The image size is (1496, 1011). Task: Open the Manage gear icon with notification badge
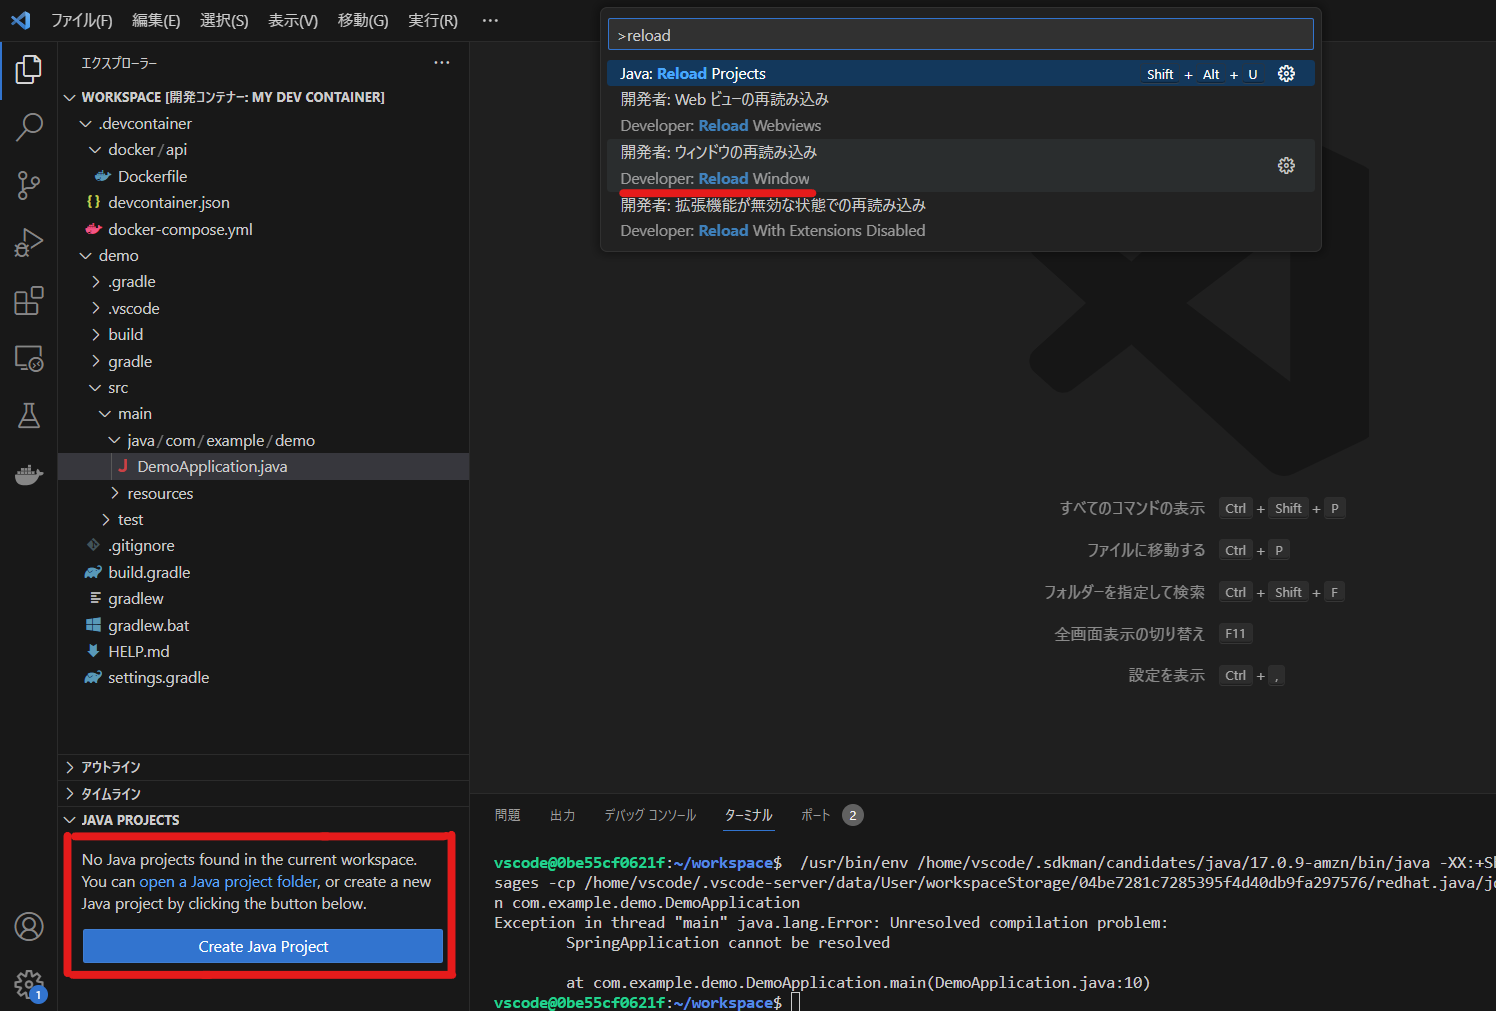pos(29,984)
